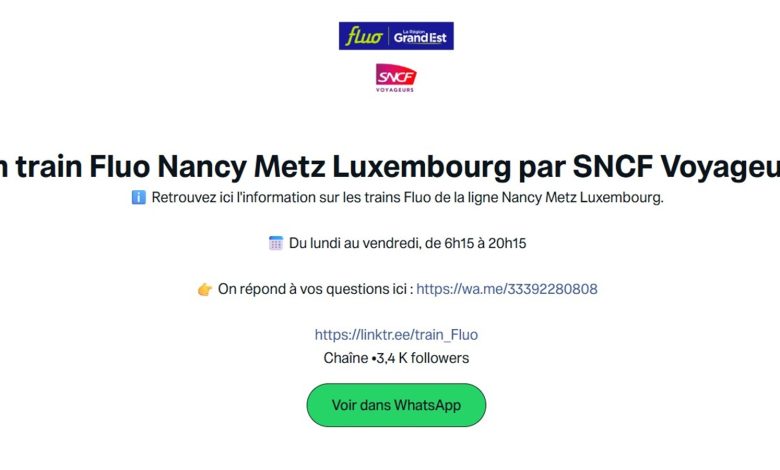Image resolution: width=780 pixels, height=470 pixels.
Task: Click the SNCF Voyageurs logo
Action: coord(395,78)
